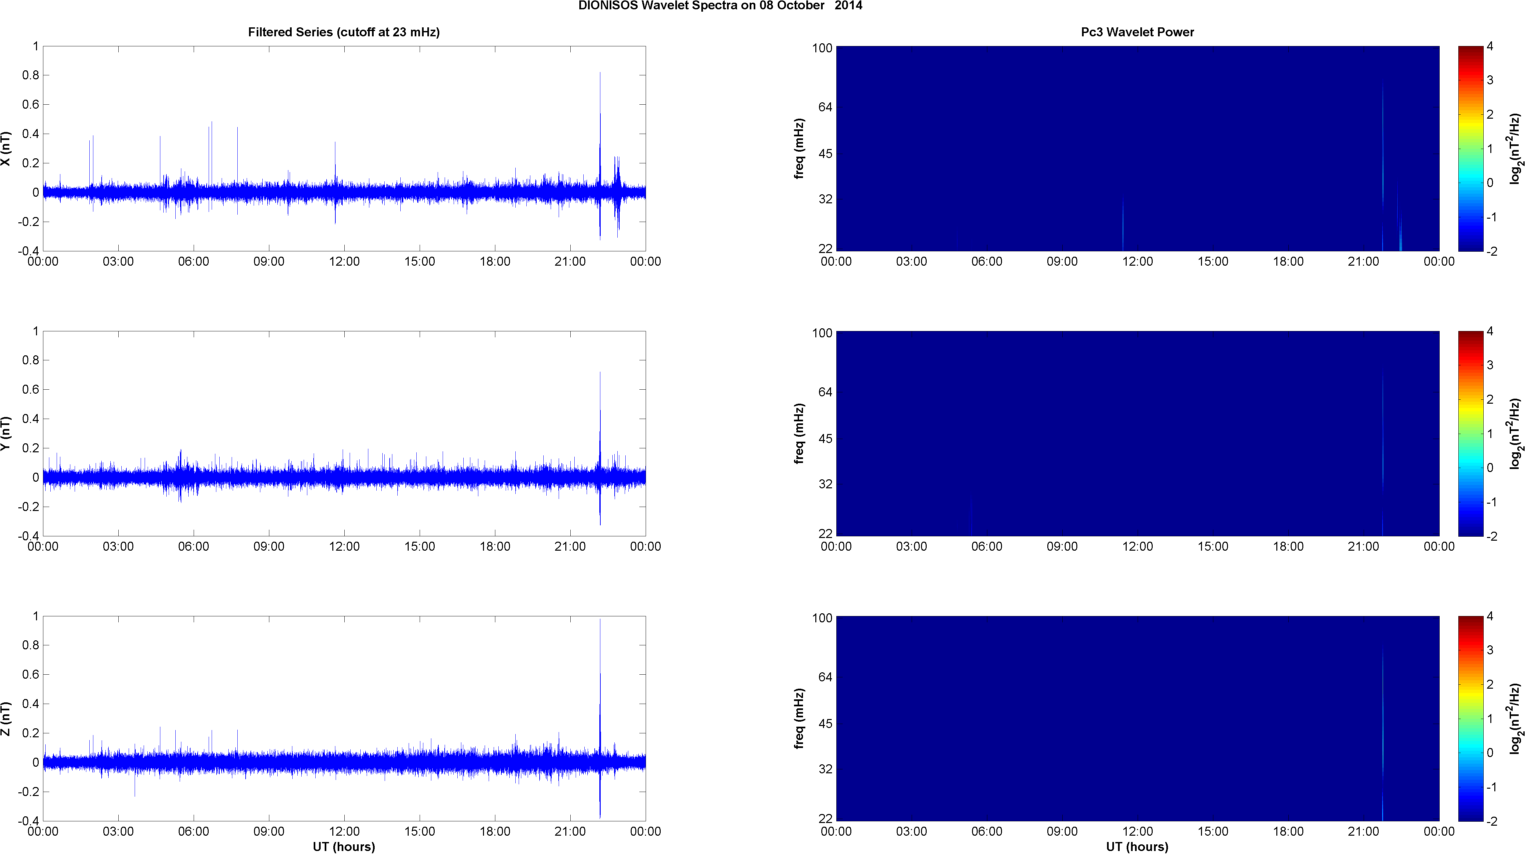1525x854 pixels.
Task: Click the '0' tick on Y colorbar
Action: [x=1490, y=468]
